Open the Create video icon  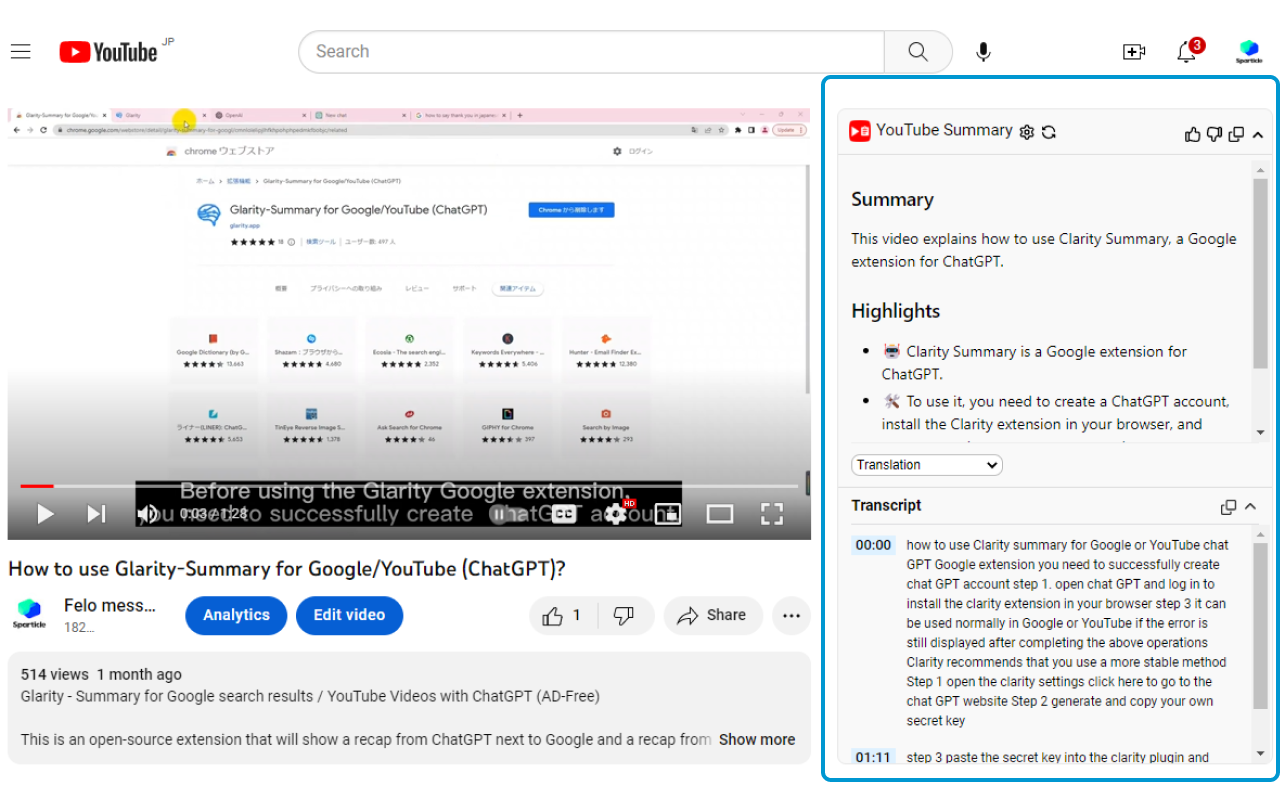[x=1134, y=52]
